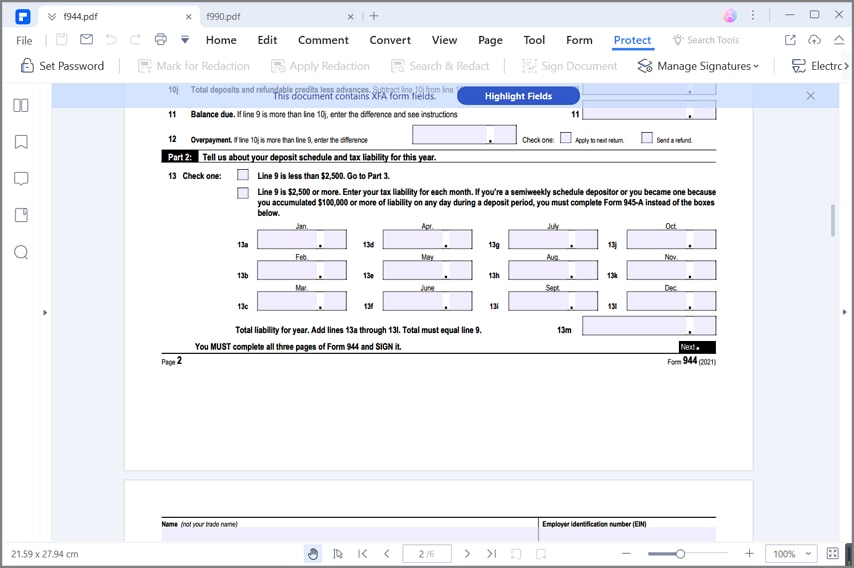Click the zoom in plus icon
854x568 pixels.
click(749, 553)
